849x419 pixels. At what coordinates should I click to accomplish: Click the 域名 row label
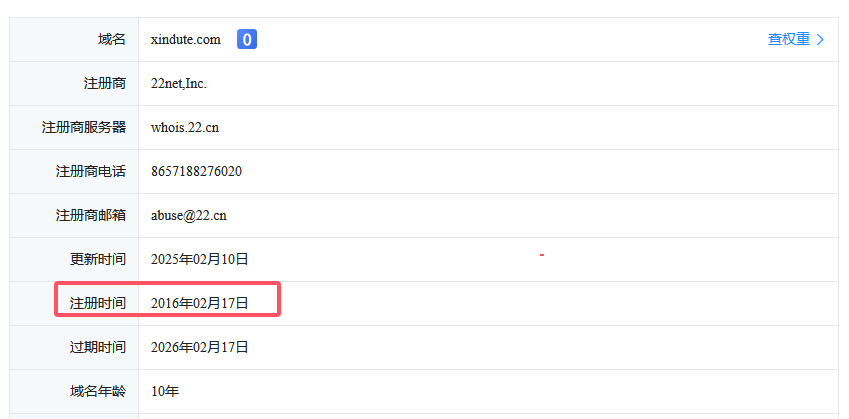[x=112, y=40]
